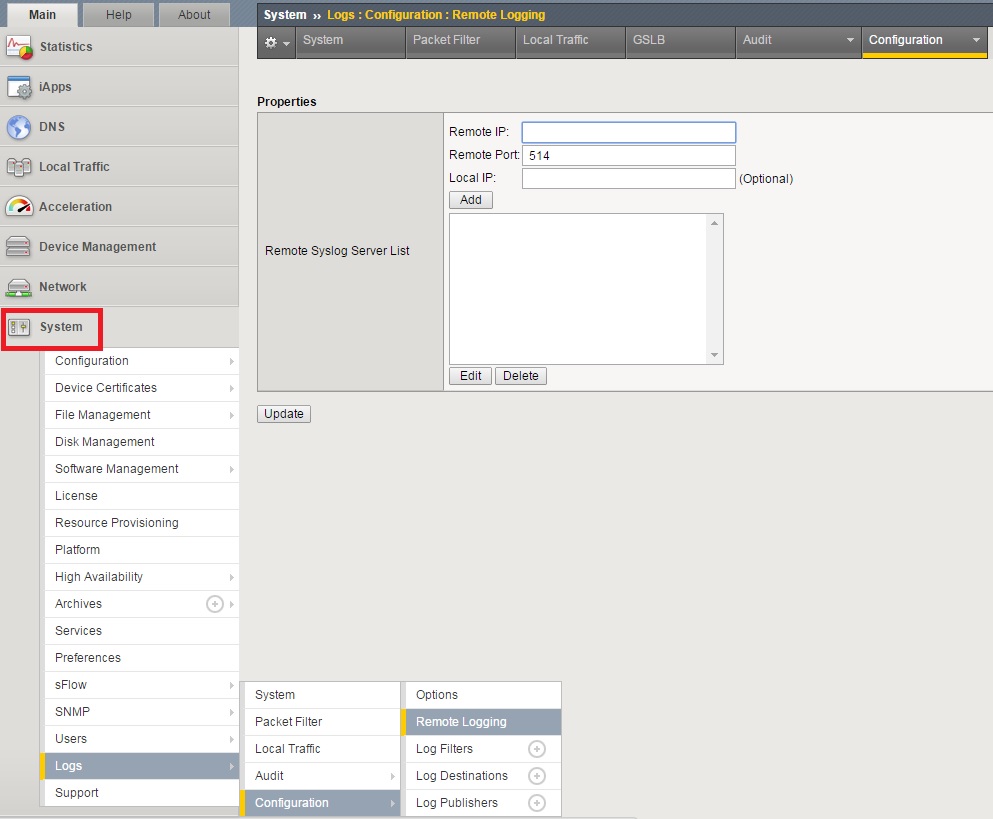
Task: Click the server list scrollbar down arrow
Action: 714,355
